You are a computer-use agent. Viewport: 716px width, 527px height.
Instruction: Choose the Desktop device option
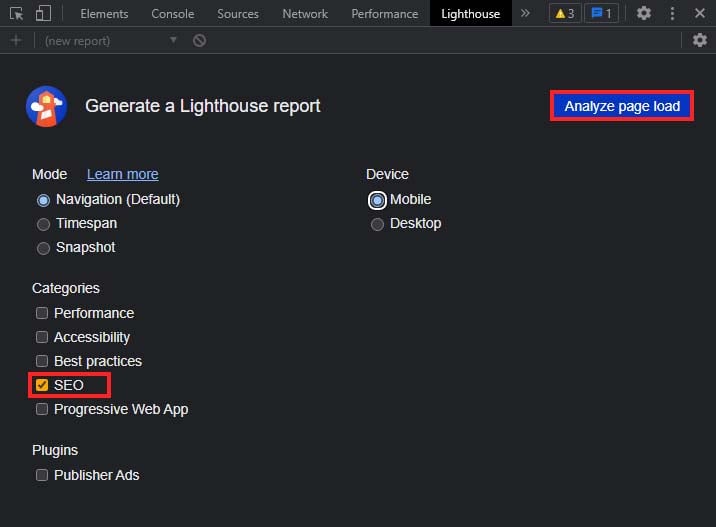[406, 224]
